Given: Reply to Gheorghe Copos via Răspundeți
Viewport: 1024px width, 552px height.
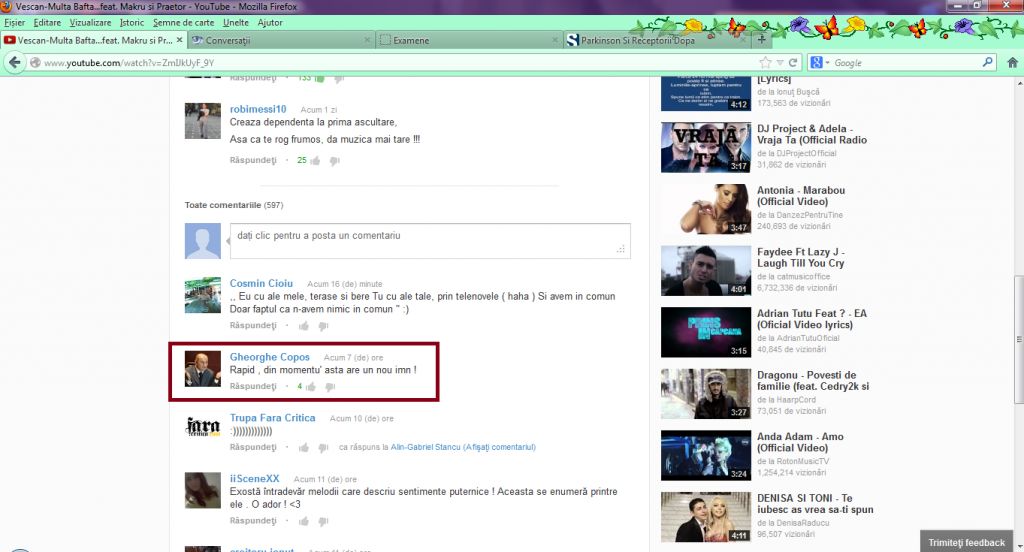Looking at the screenshot, I should pos(253,386).
